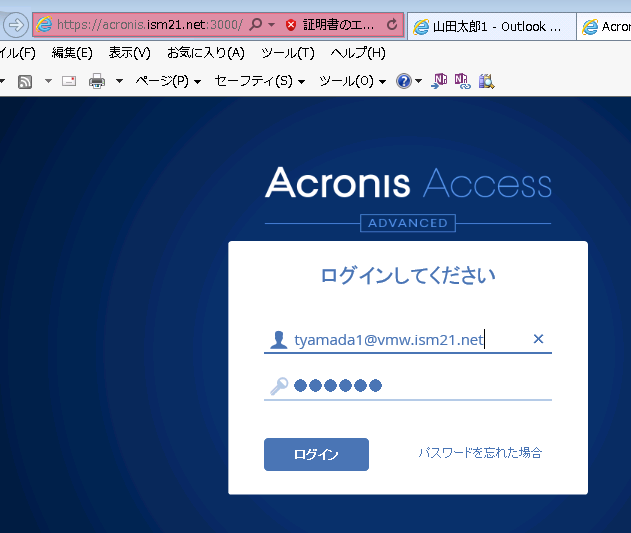
Task: Click the certificate error warning
Action: tap(330, 24)
